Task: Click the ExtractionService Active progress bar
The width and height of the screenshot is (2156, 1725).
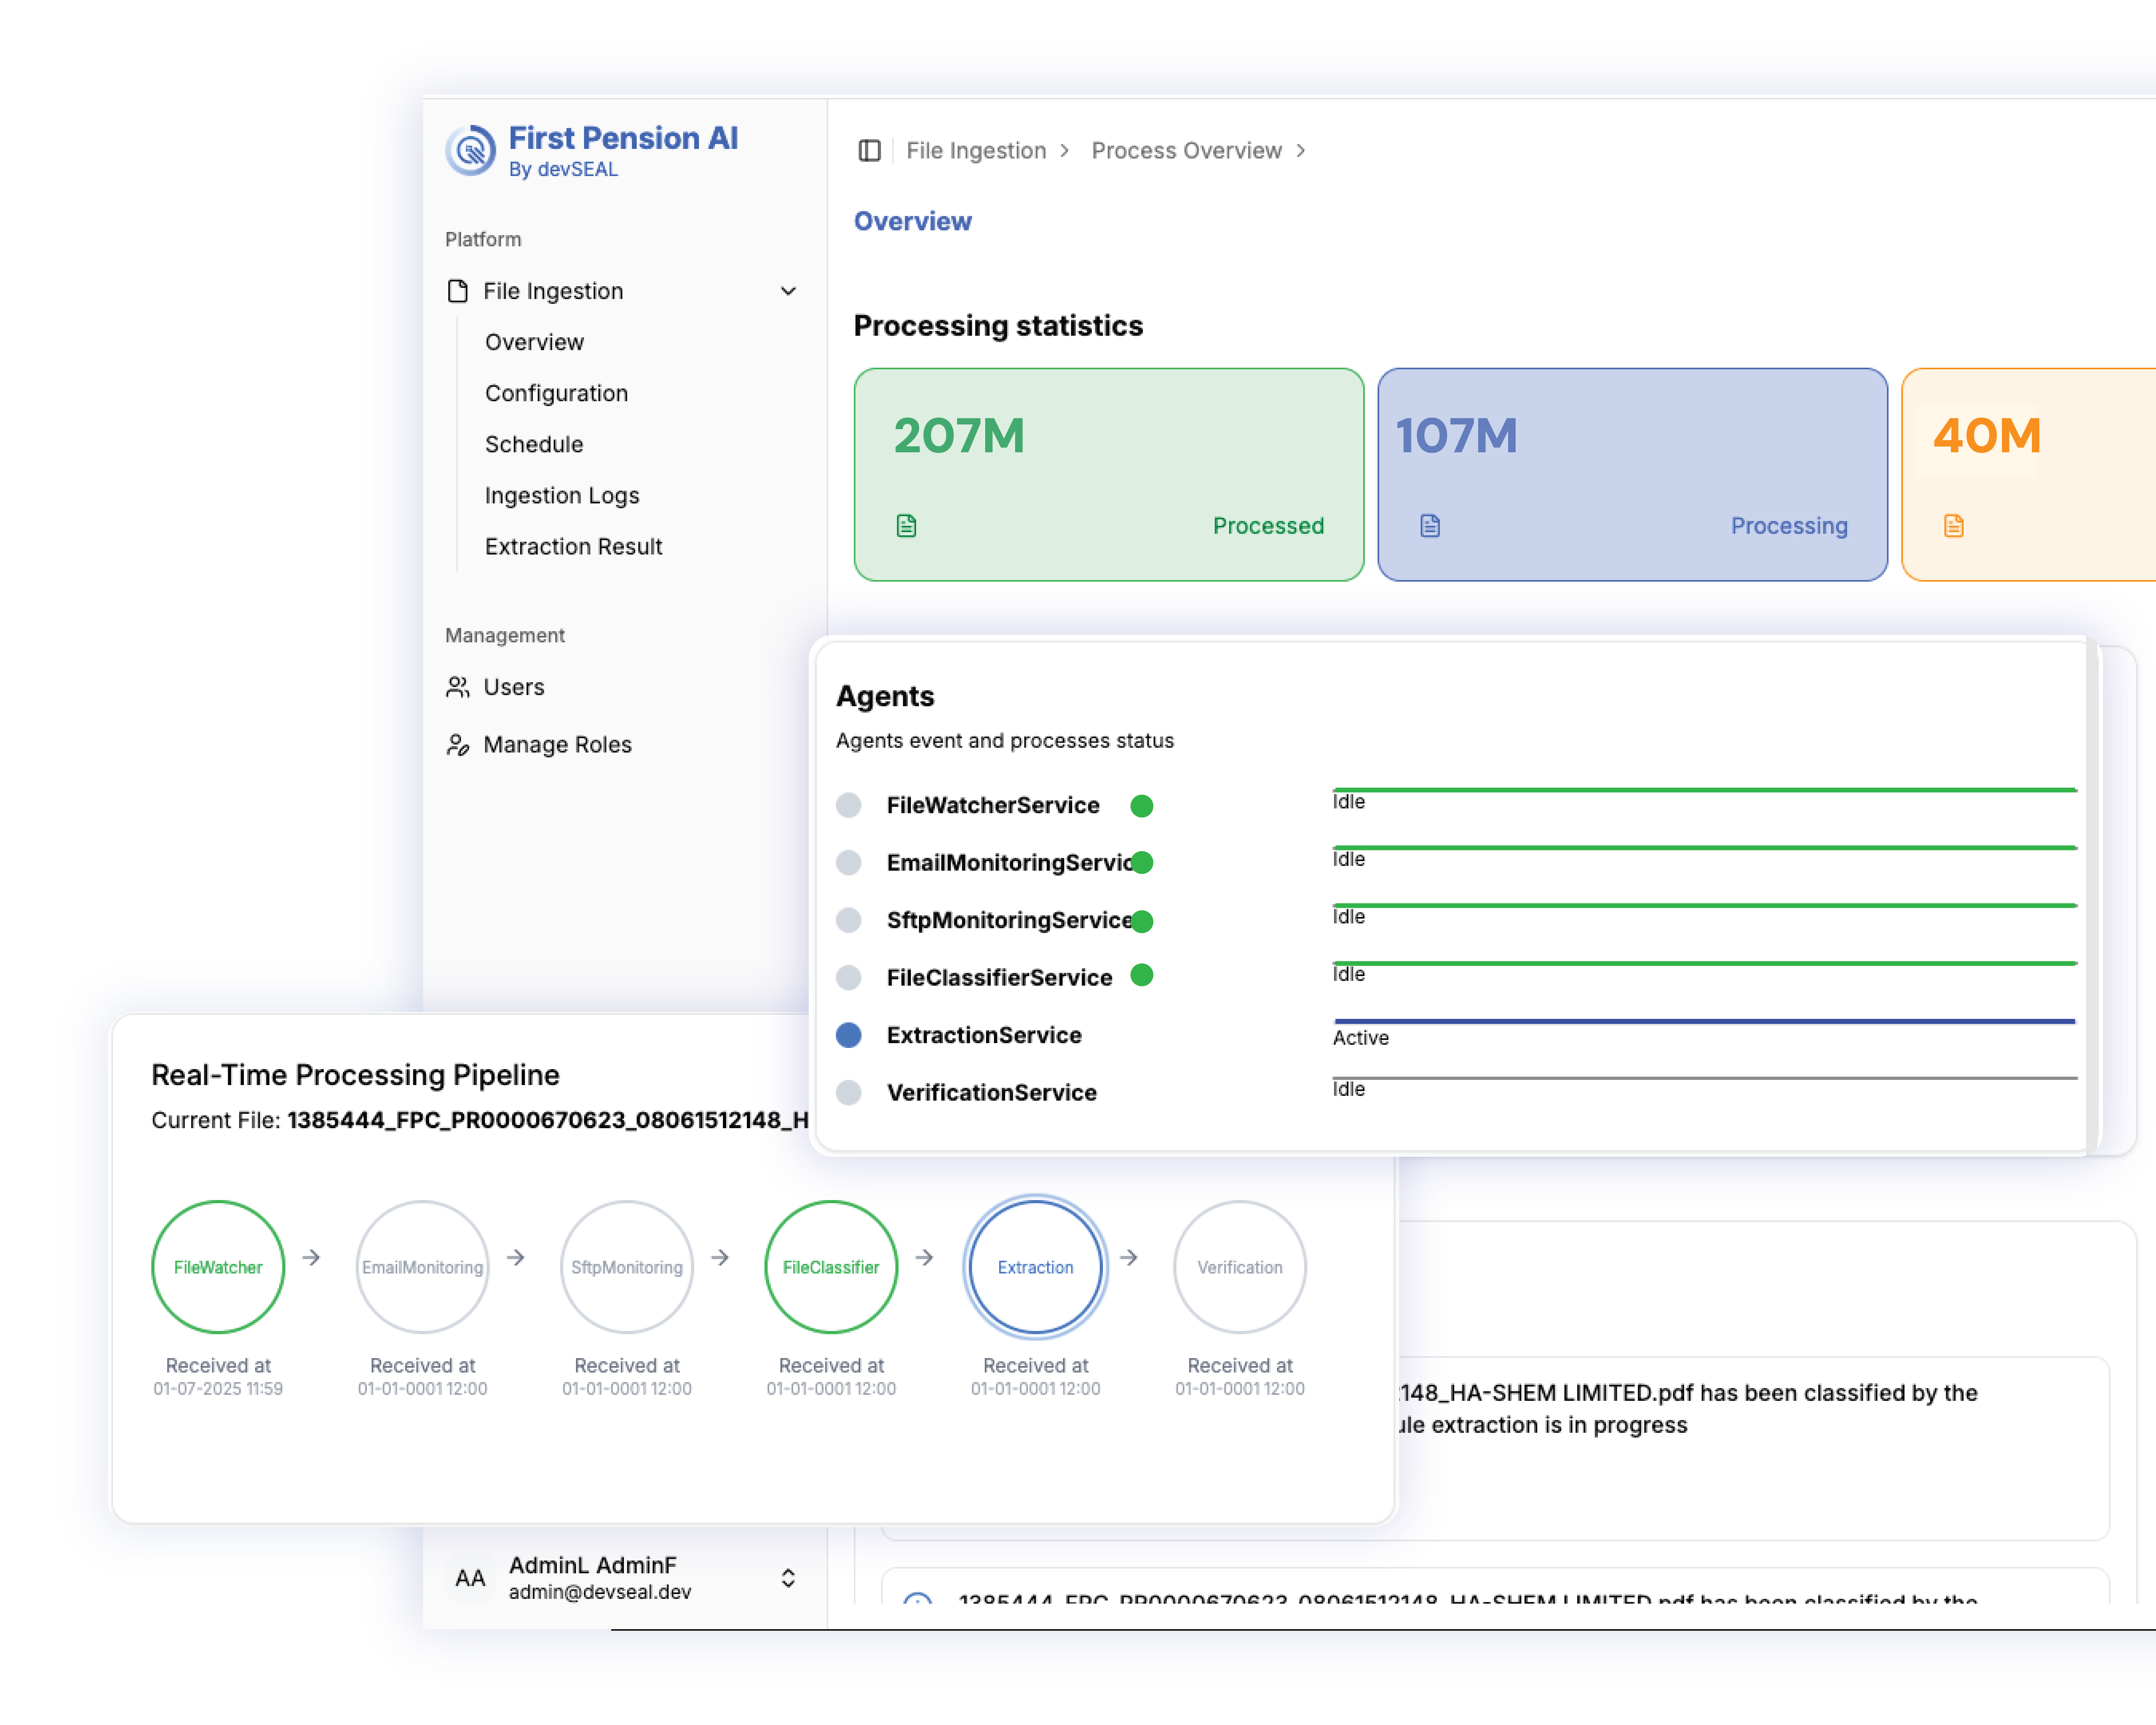Action: coord(1704,1021)
